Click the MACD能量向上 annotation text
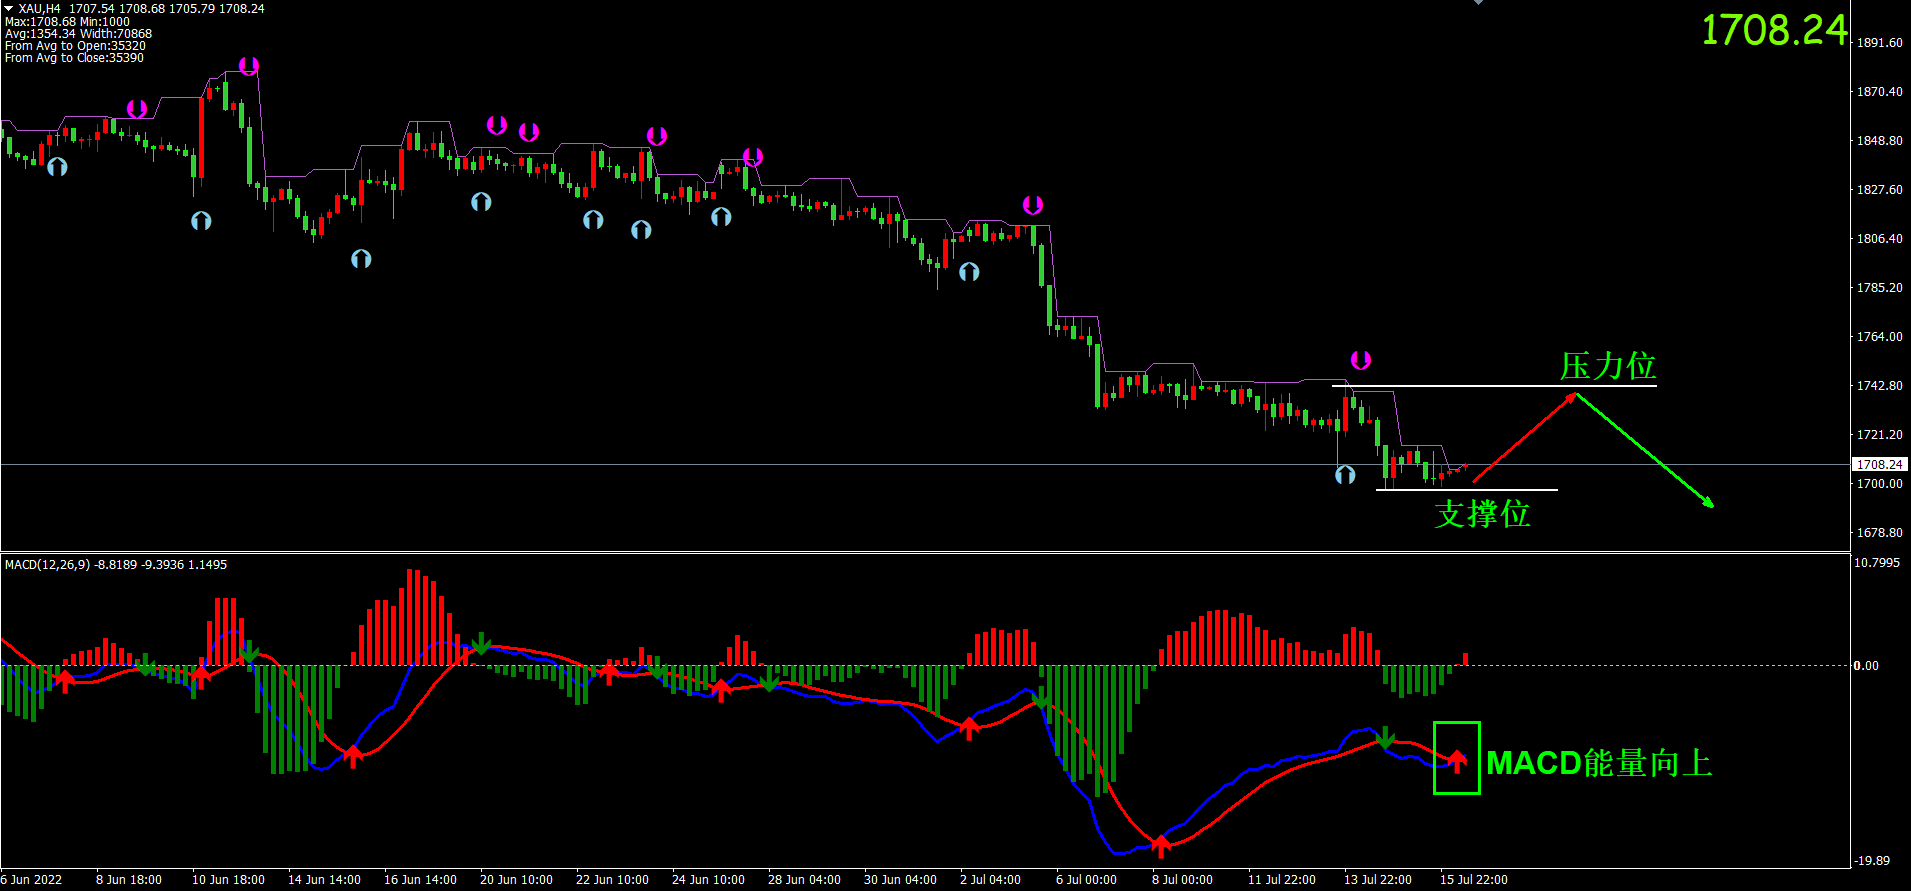Viewport: 1911px width, 891px height. point(1598,763)
